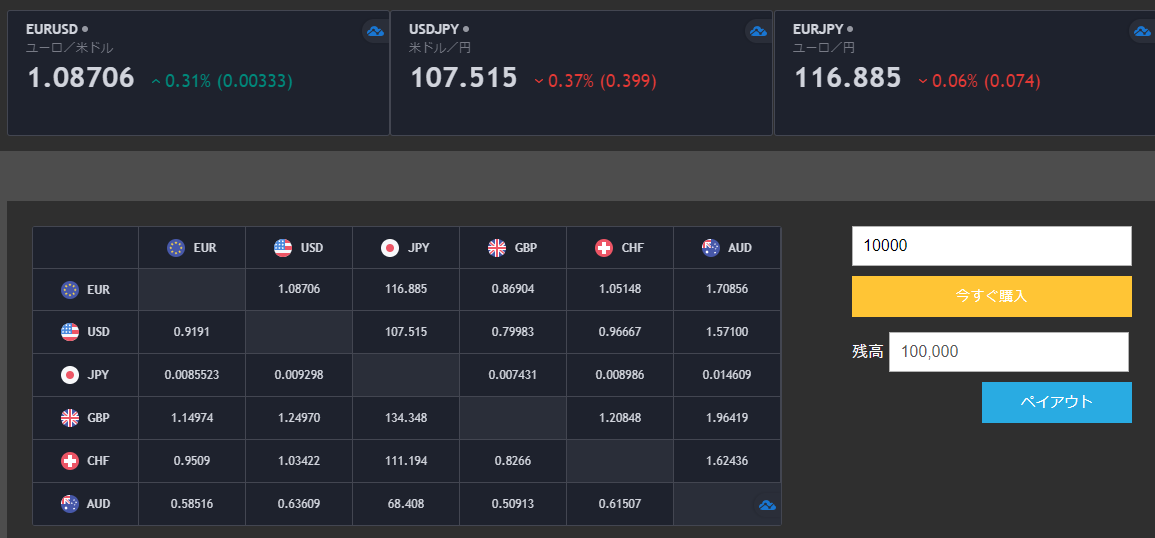The image size is (1155, 538).
Task: Click the cloud logo icon on EURJPY card
Action: pos(1142,32)
